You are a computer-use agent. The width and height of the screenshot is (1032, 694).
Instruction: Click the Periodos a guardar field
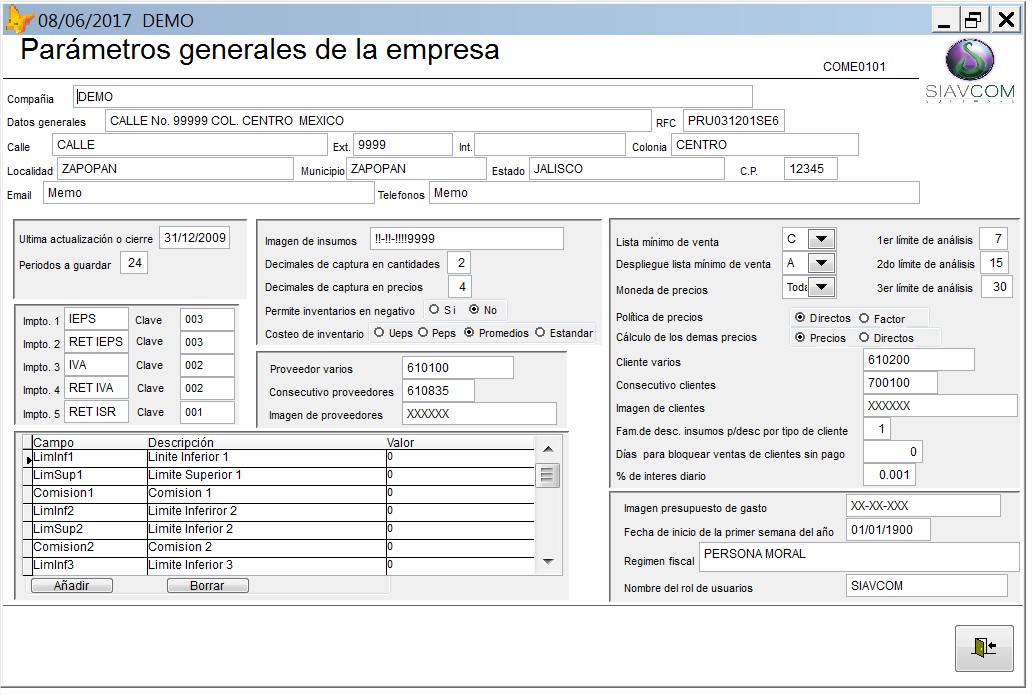pyautogui.click(x=134, y=263)
